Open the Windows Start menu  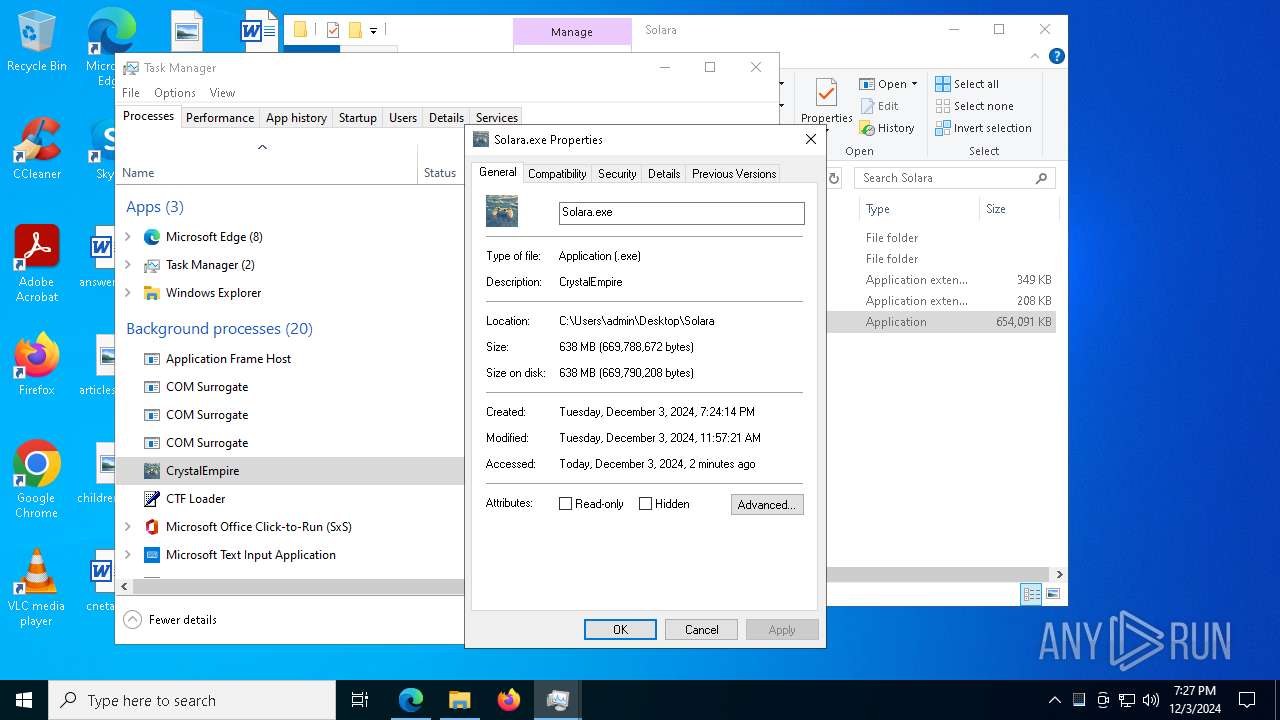[x=24, y=700]
